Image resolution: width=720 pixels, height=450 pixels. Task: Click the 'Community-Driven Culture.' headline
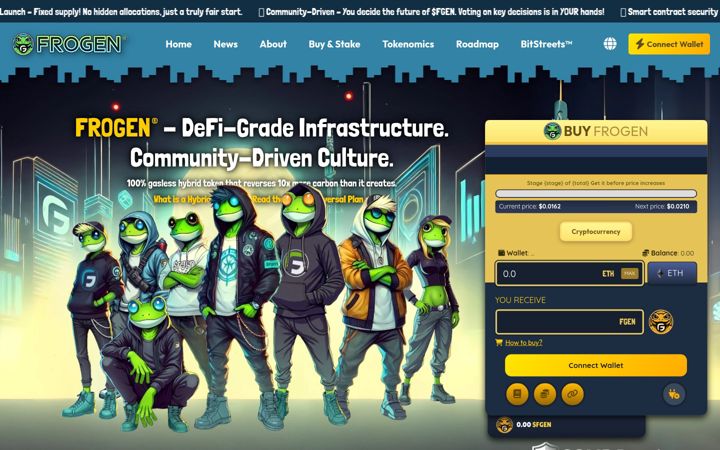pyautogui.click(x=262, y=158)
